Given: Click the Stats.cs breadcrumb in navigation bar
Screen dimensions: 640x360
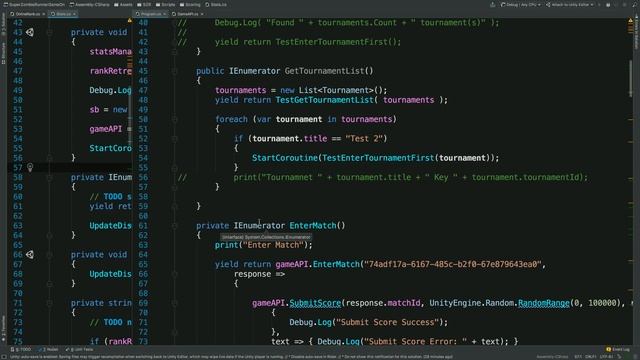Looking at the screenshot, I should click(216, 4).
